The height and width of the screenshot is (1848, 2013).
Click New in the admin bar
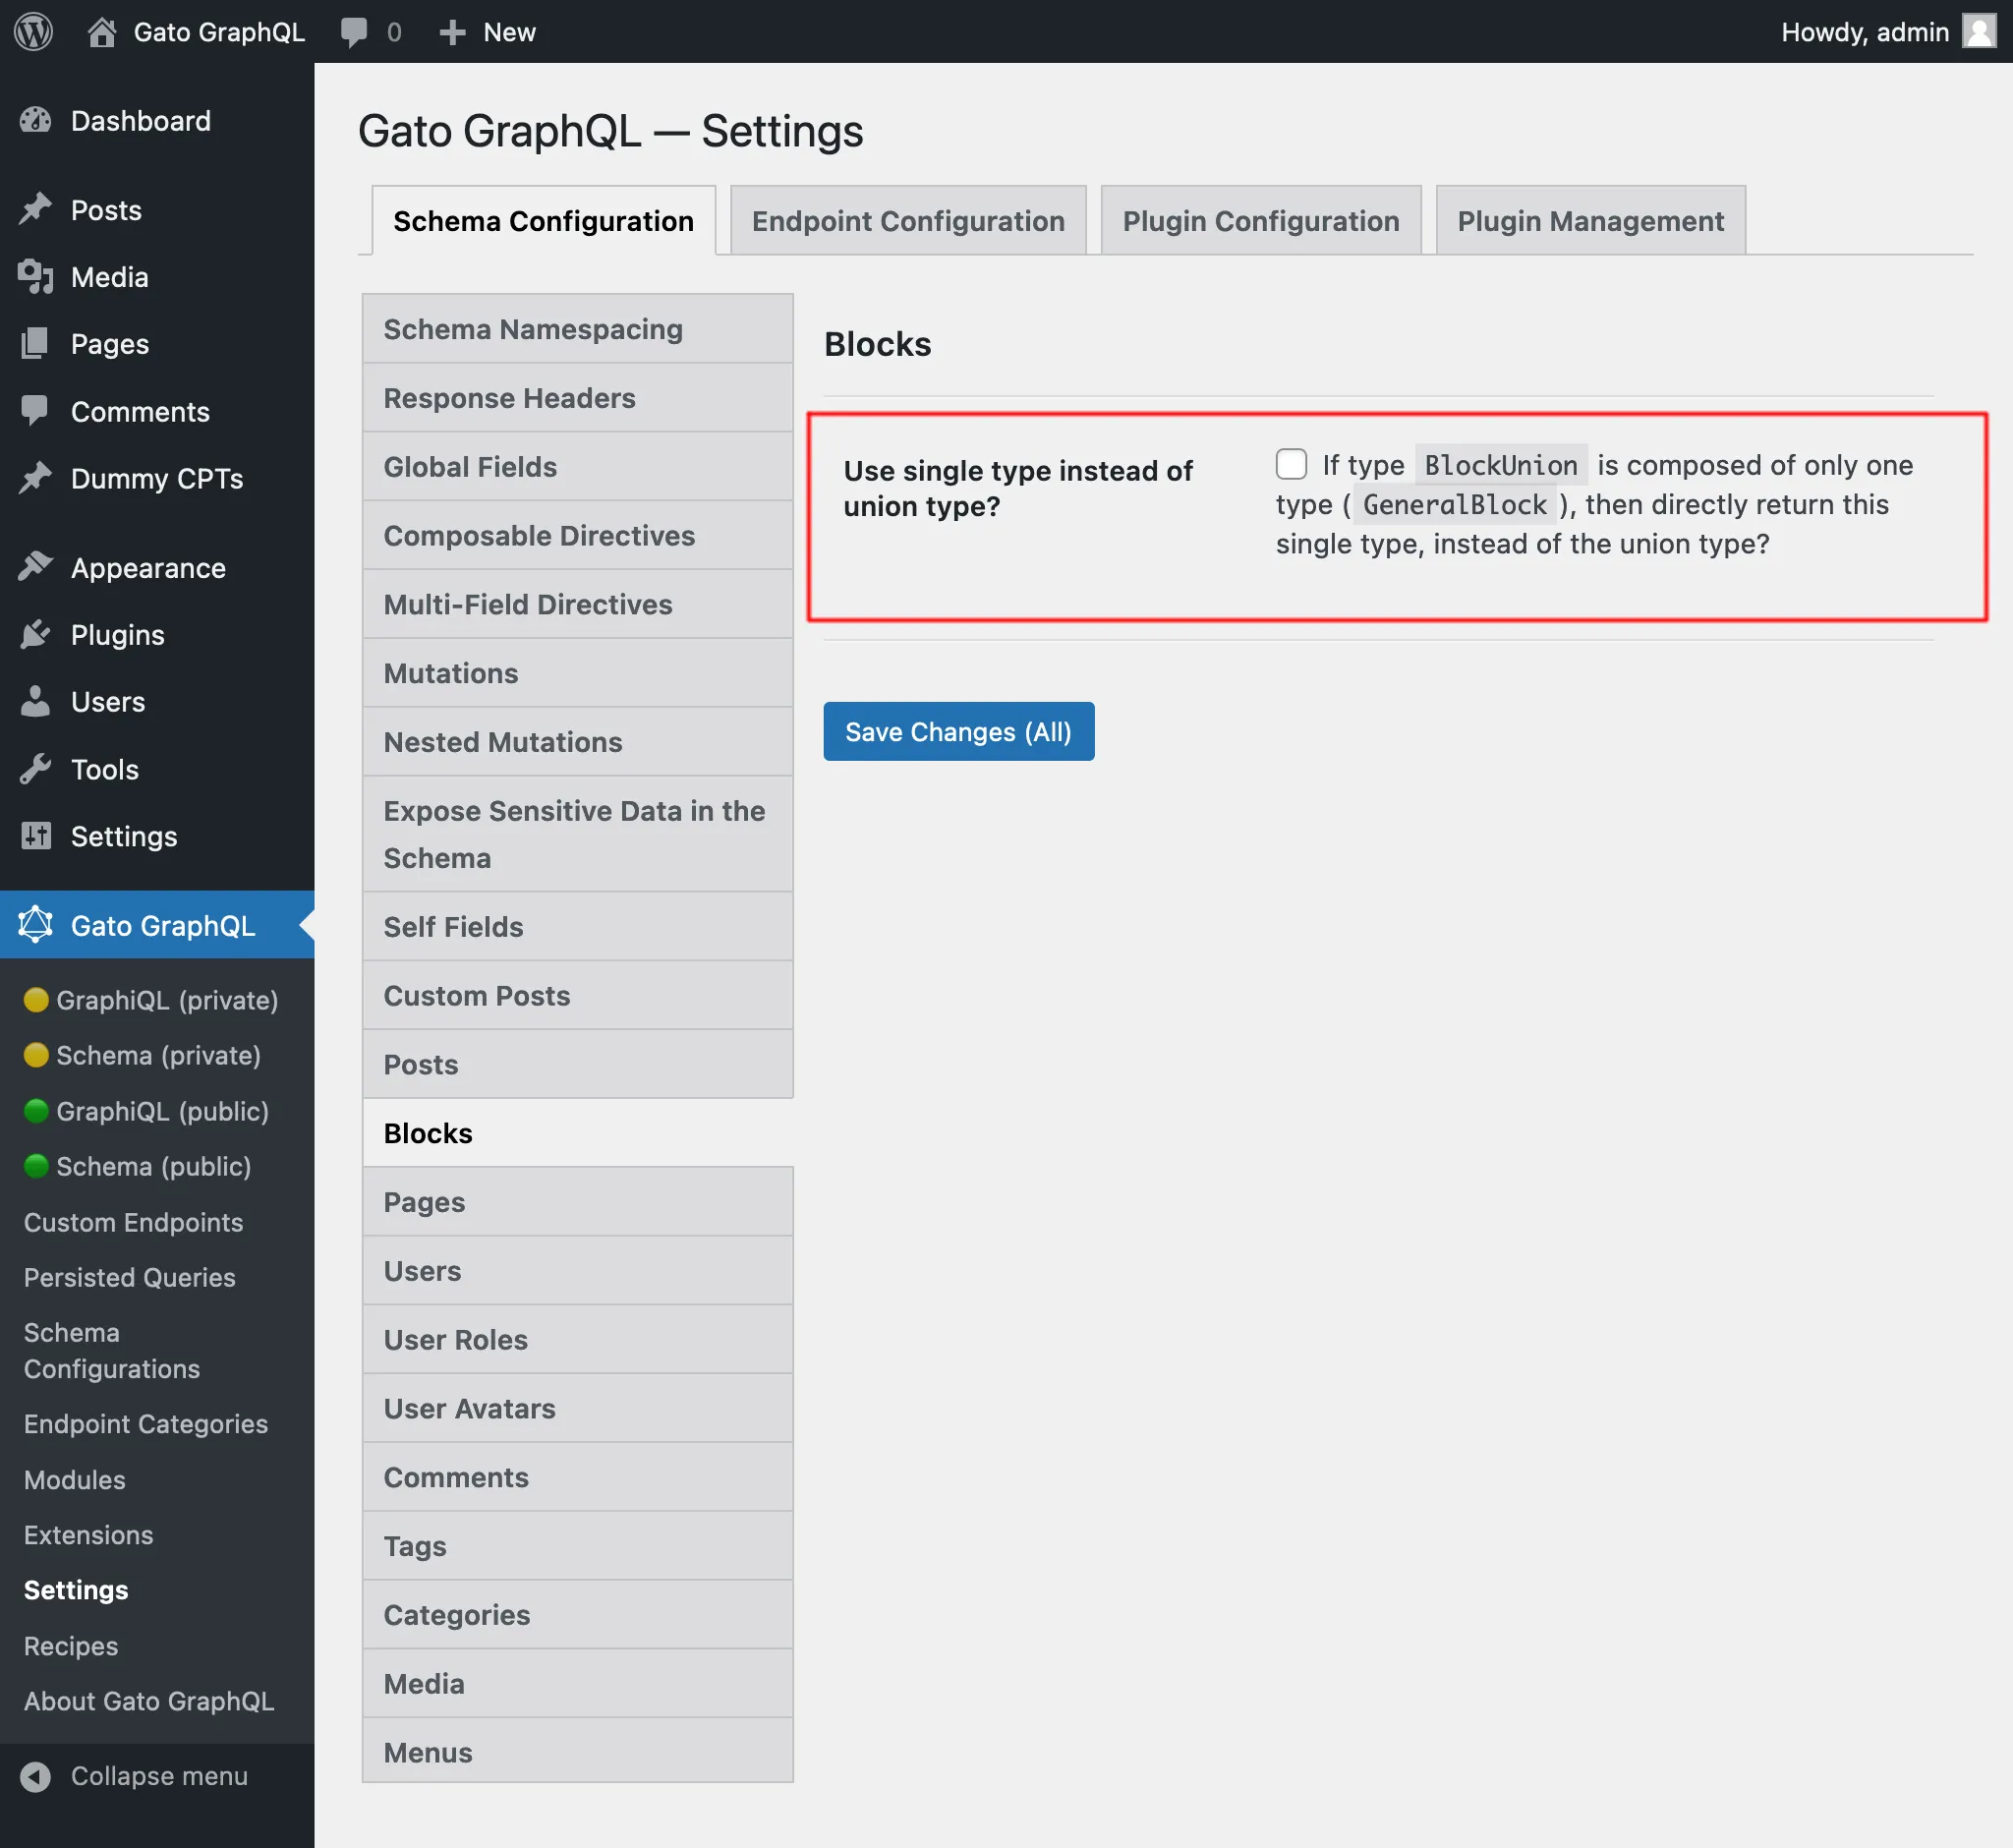click(510, 32)
